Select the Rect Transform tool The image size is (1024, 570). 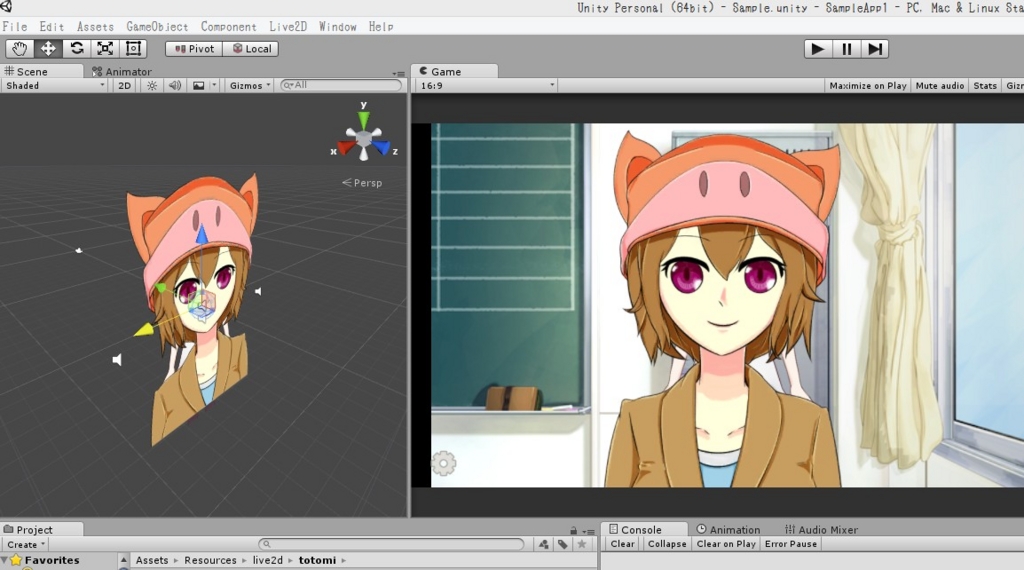[x=133, y=49]
